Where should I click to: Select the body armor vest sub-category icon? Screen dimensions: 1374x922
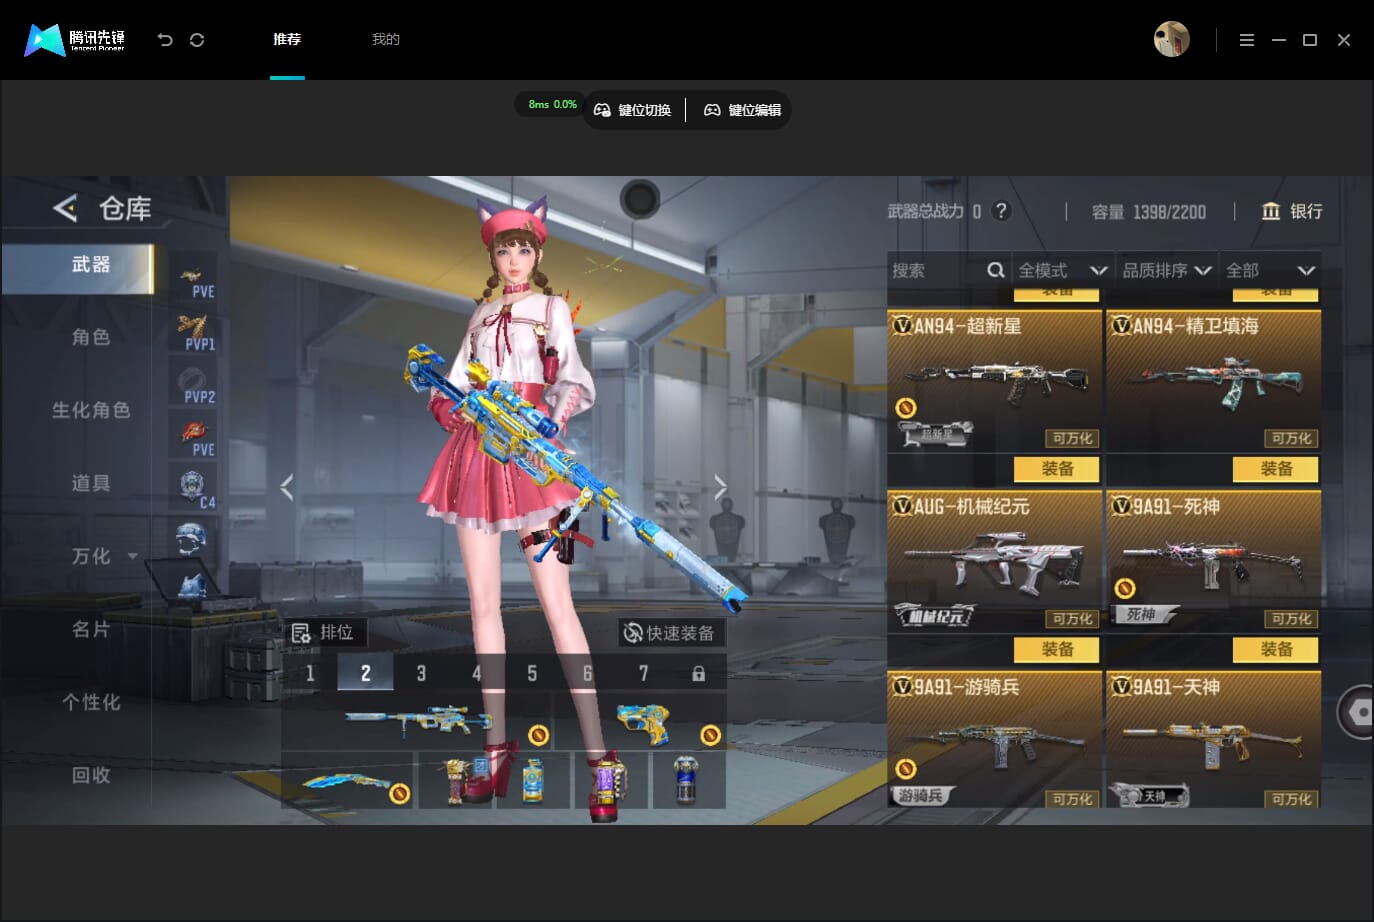(x=193, y=585)
